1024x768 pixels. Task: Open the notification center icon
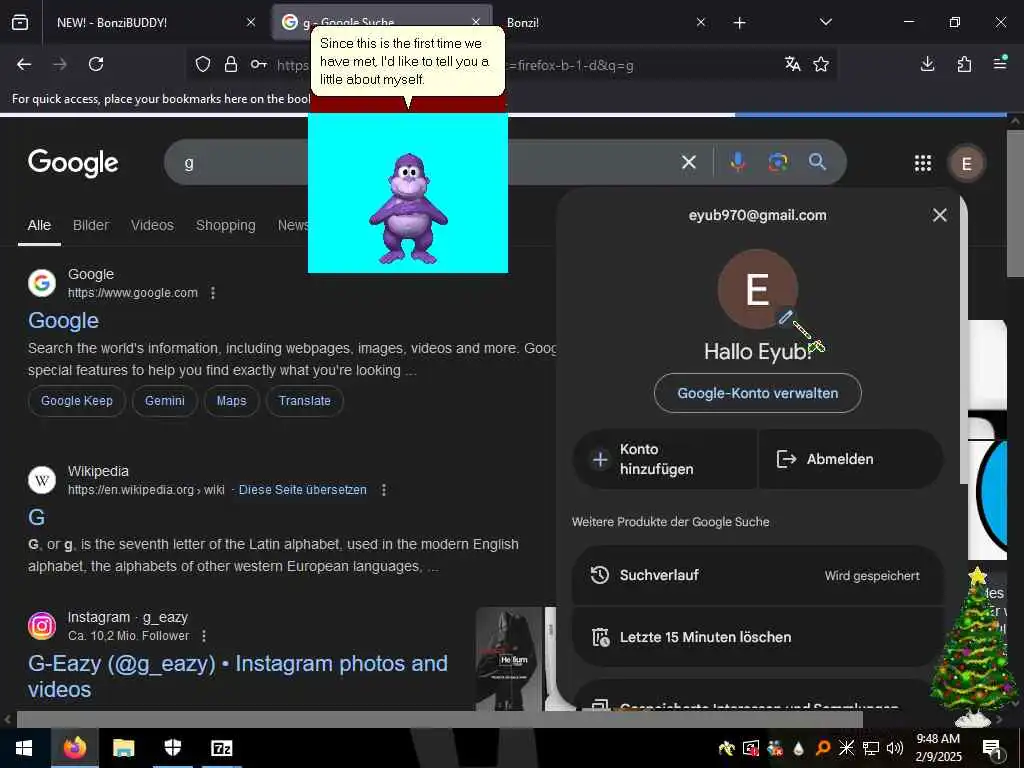tap(991, 749)
